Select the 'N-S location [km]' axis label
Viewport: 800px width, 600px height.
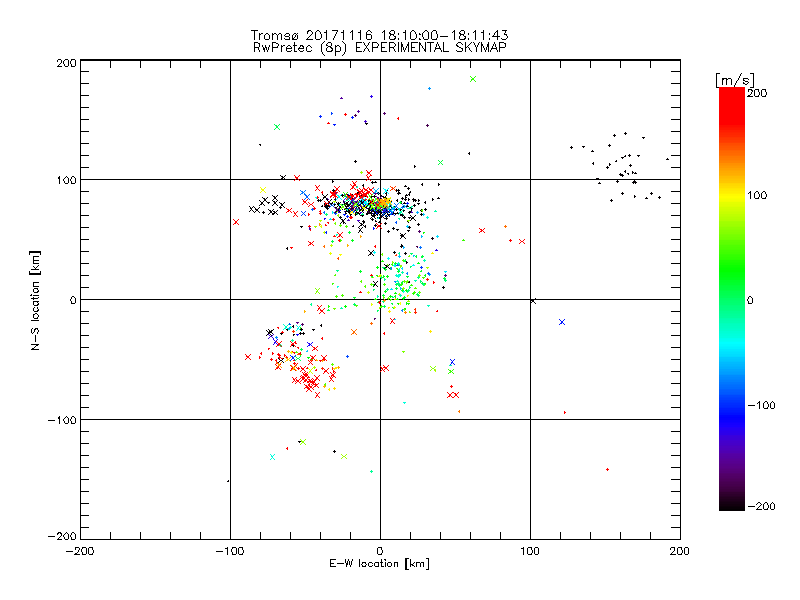pyautogui.click(x=35, y=300)
